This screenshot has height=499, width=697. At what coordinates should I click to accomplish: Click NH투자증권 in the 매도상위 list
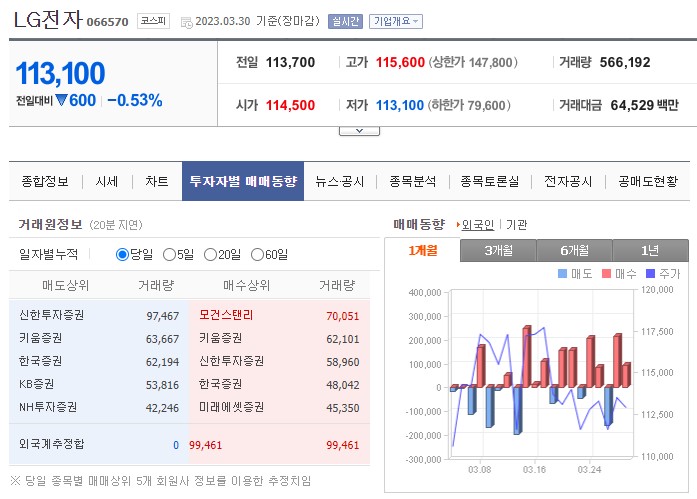48,407
